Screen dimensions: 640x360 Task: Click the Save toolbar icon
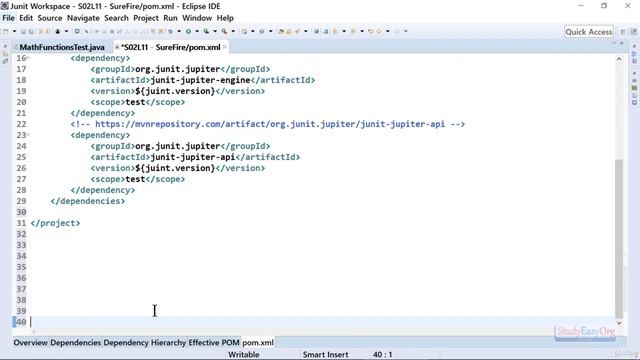(23, 31)
